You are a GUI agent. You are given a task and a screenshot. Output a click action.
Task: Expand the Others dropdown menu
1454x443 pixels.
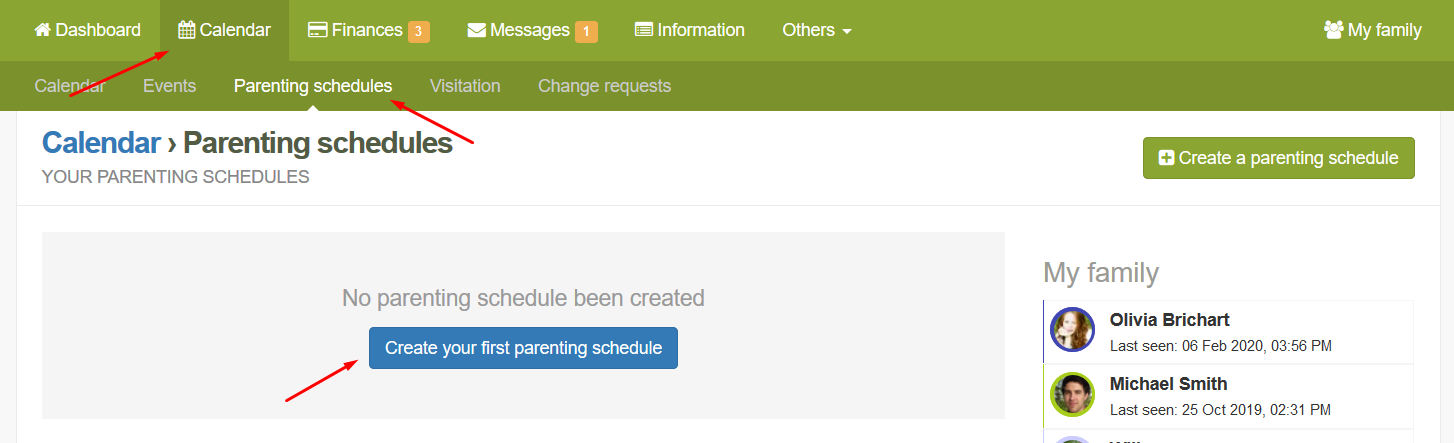[x=816, y=30]
